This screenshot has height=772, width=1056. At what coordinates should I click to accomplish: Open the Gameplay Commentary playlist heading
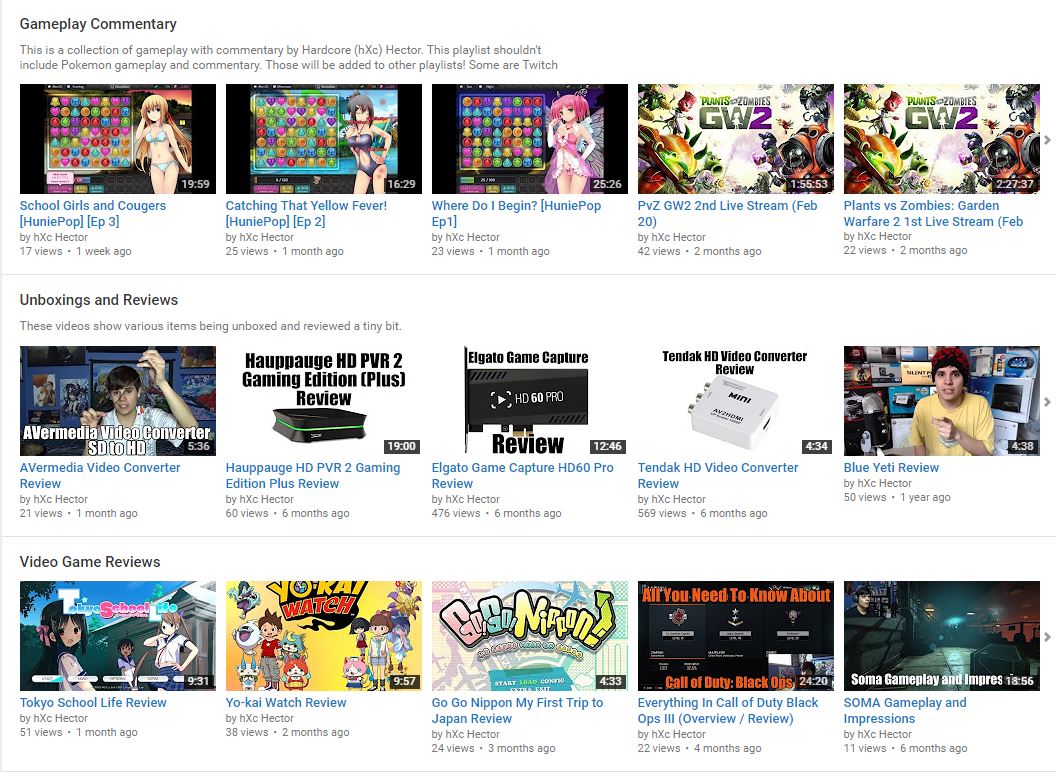98,24
